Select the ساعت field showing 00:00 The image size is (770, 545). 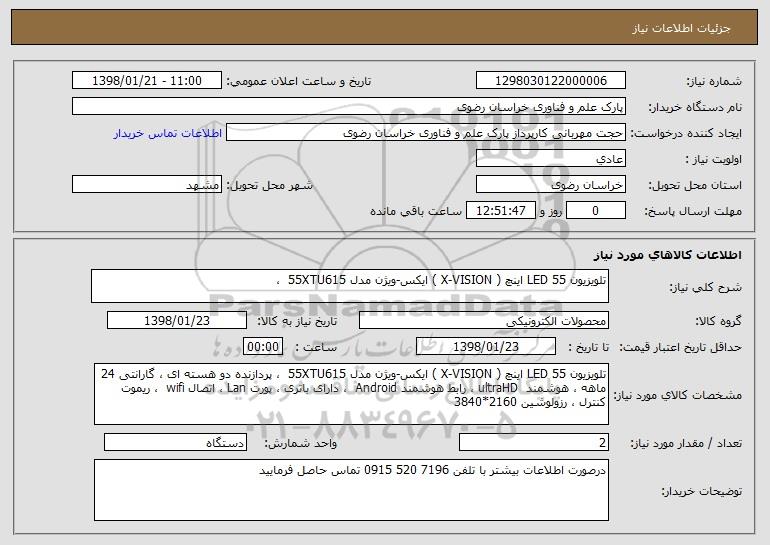(263, 347)
